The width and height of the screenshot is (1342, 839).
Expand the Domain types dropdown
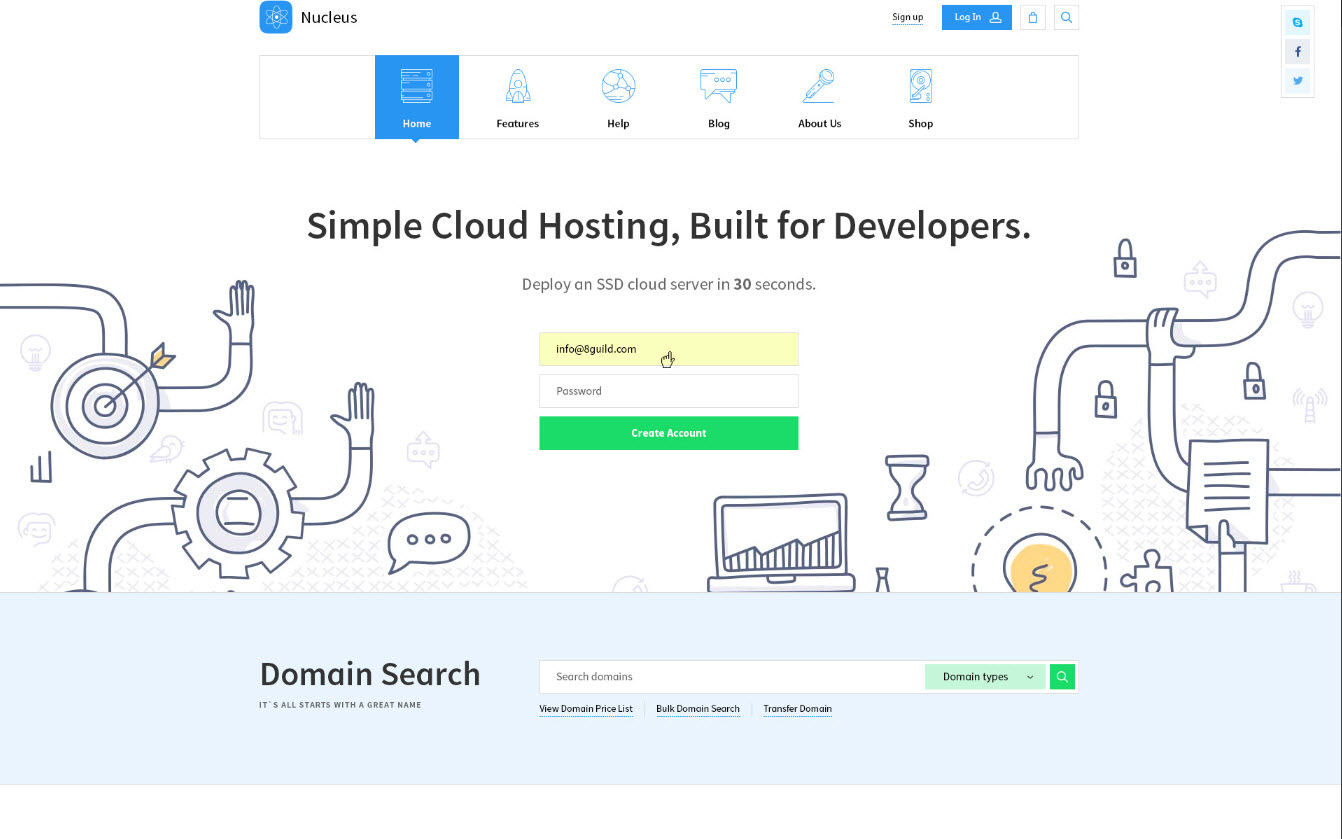pos(985,677)
